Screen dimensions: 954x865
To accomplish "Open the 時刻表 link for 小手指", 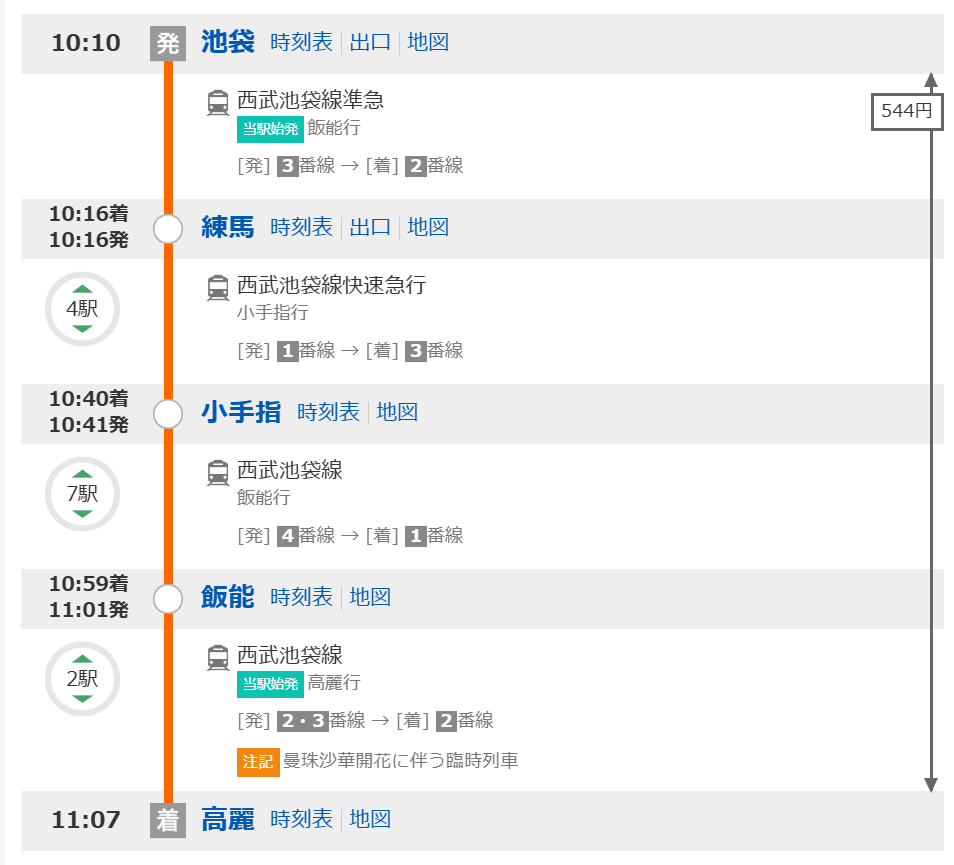I will tap(328, 413).
